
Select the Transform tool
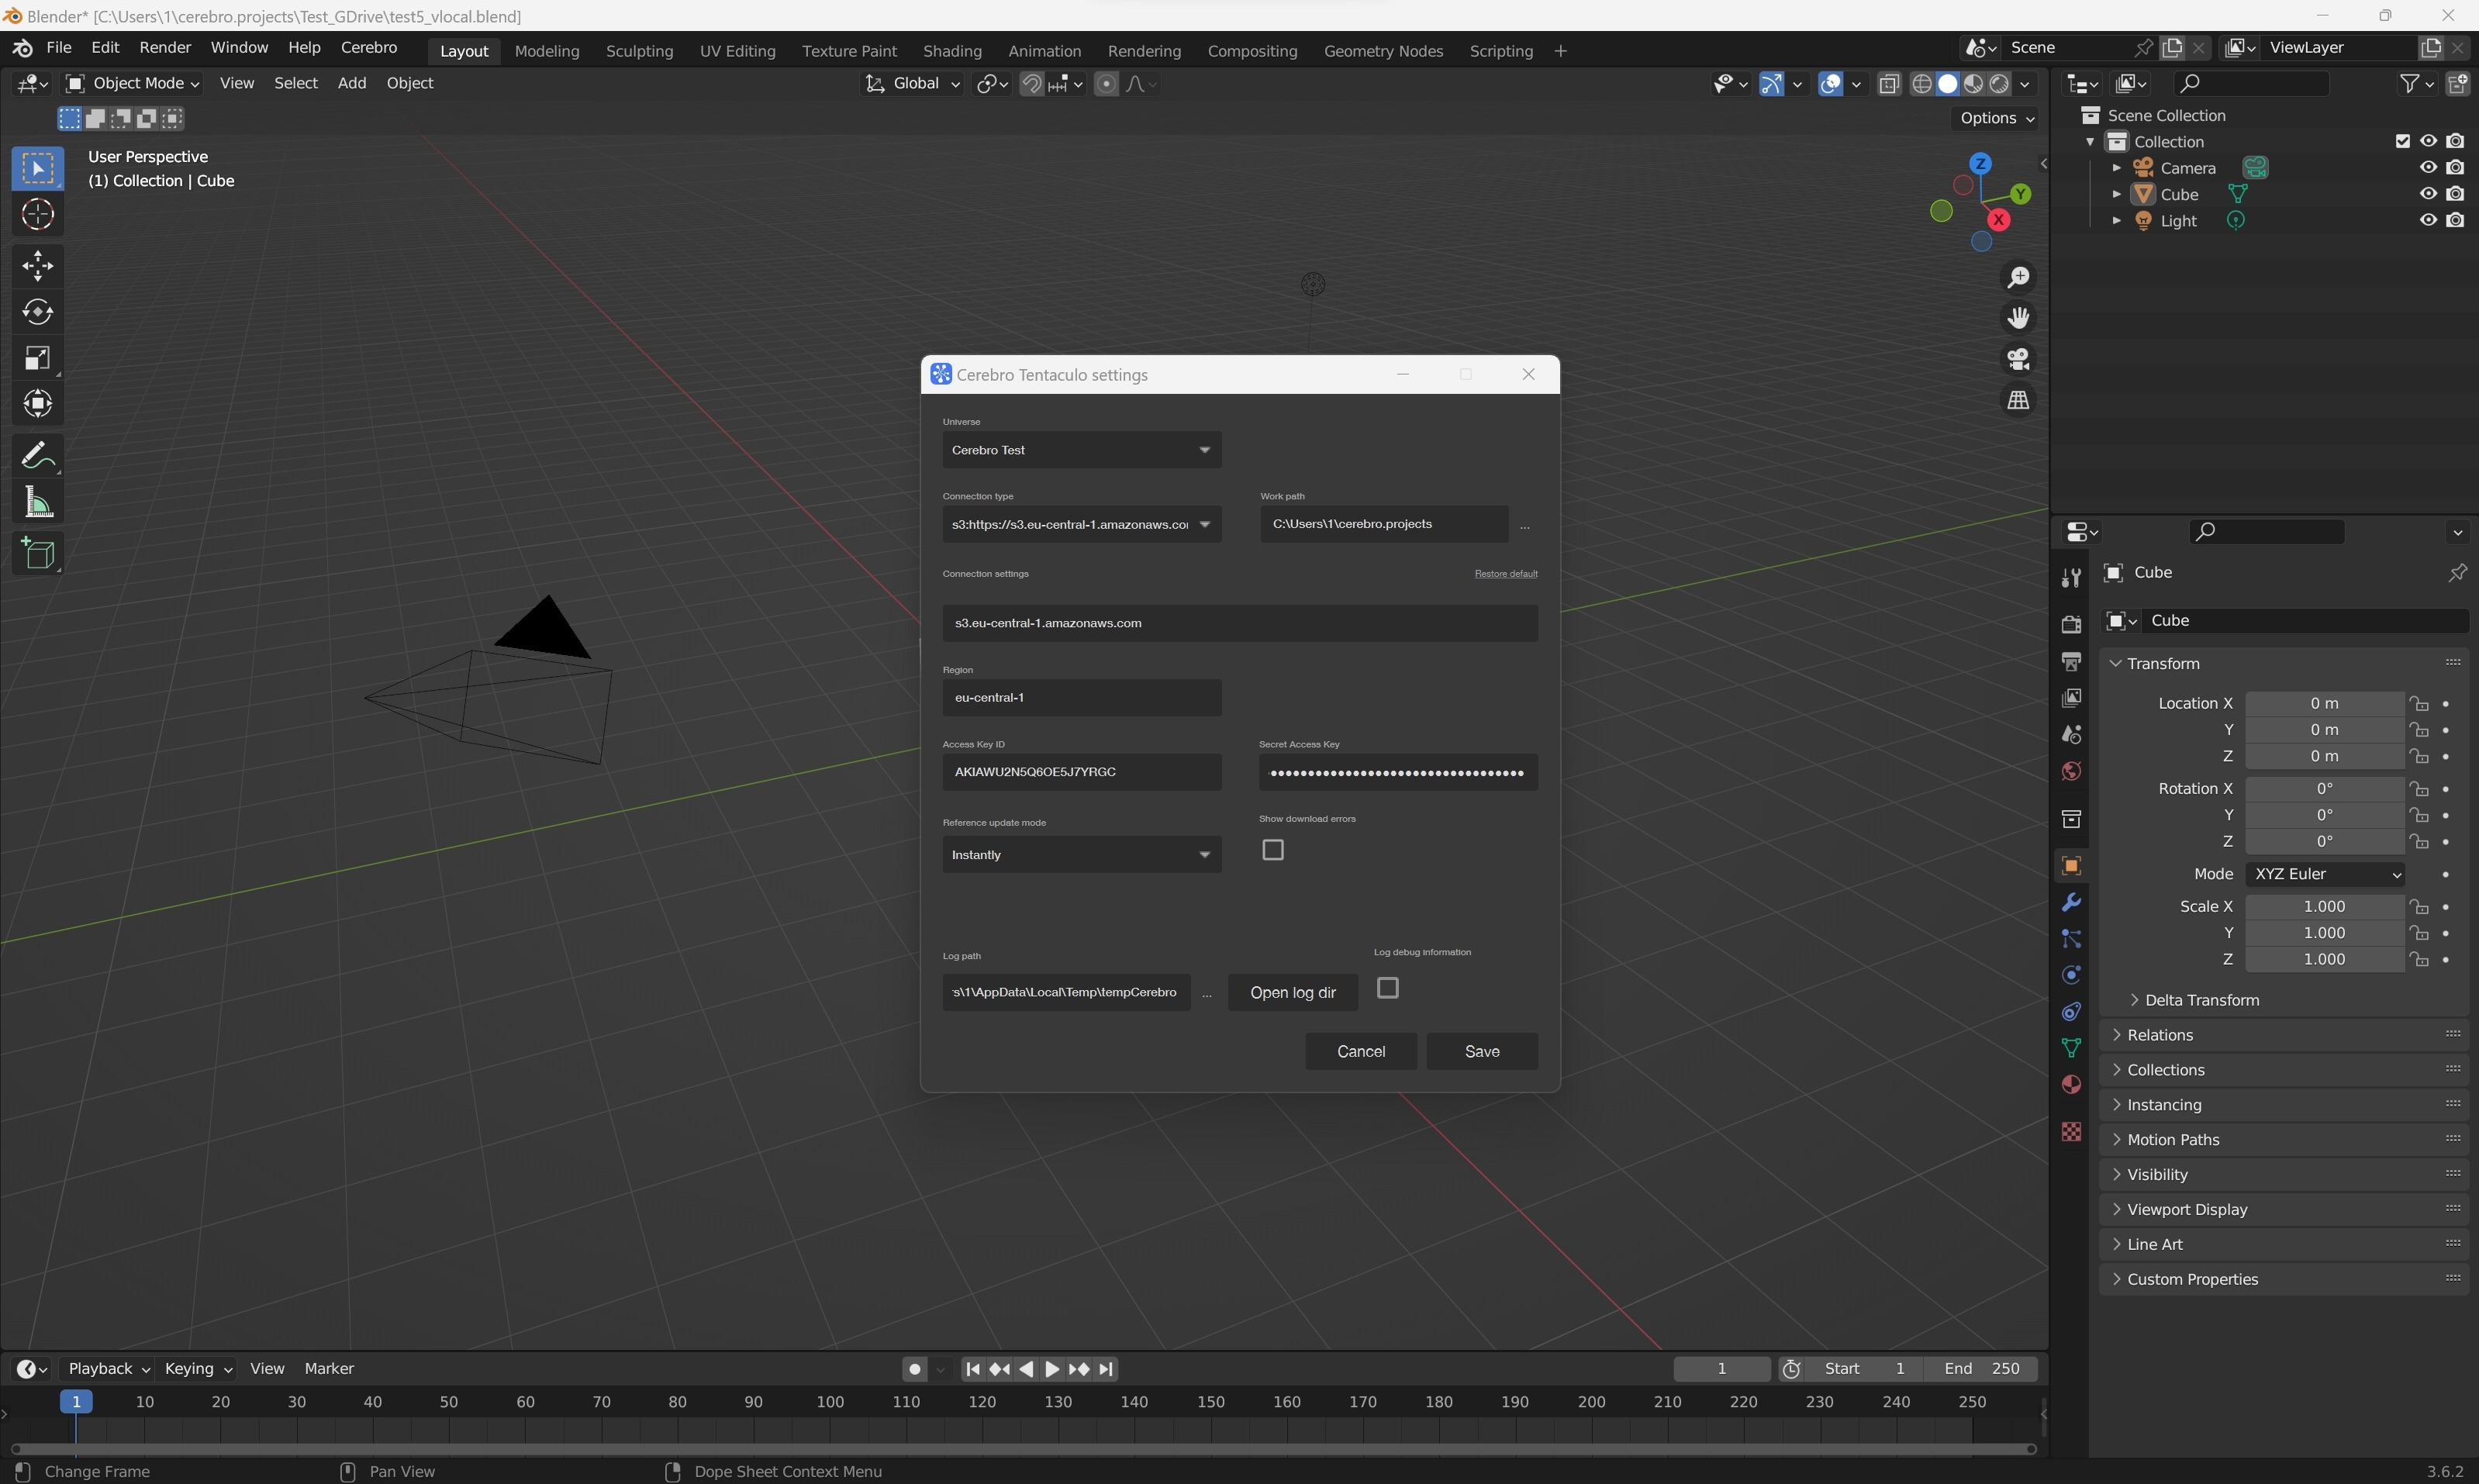[38, 404]
